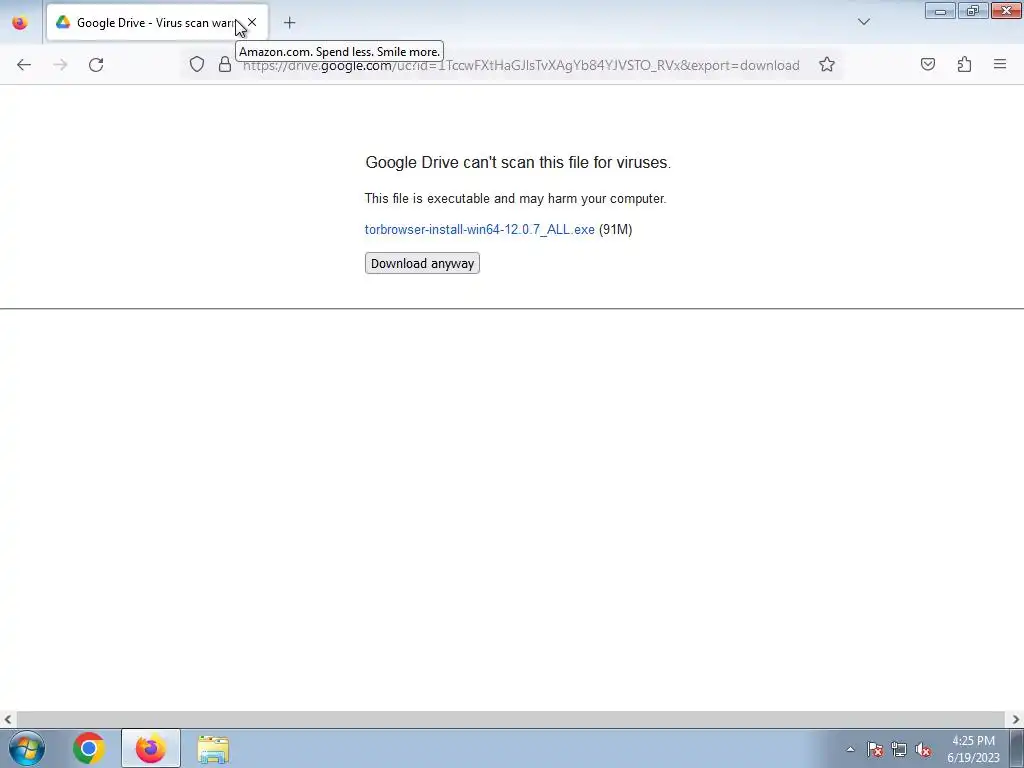Viewport: 1024px width, 768px height.
Task: Save page to Pocket
Action: pyautogui.click(x=927, y=64)
